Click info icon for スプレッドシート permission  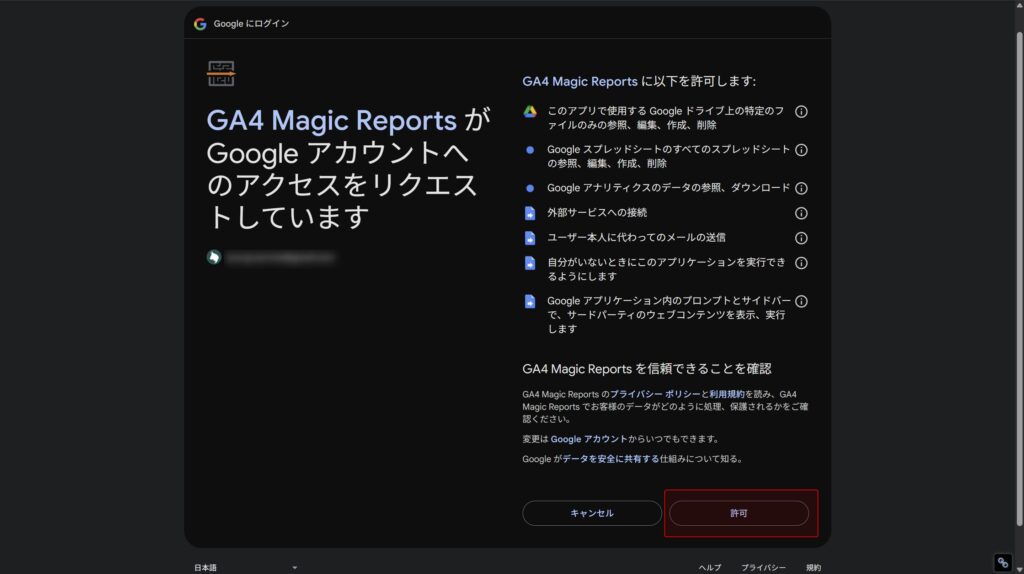[x=801, y=150]
